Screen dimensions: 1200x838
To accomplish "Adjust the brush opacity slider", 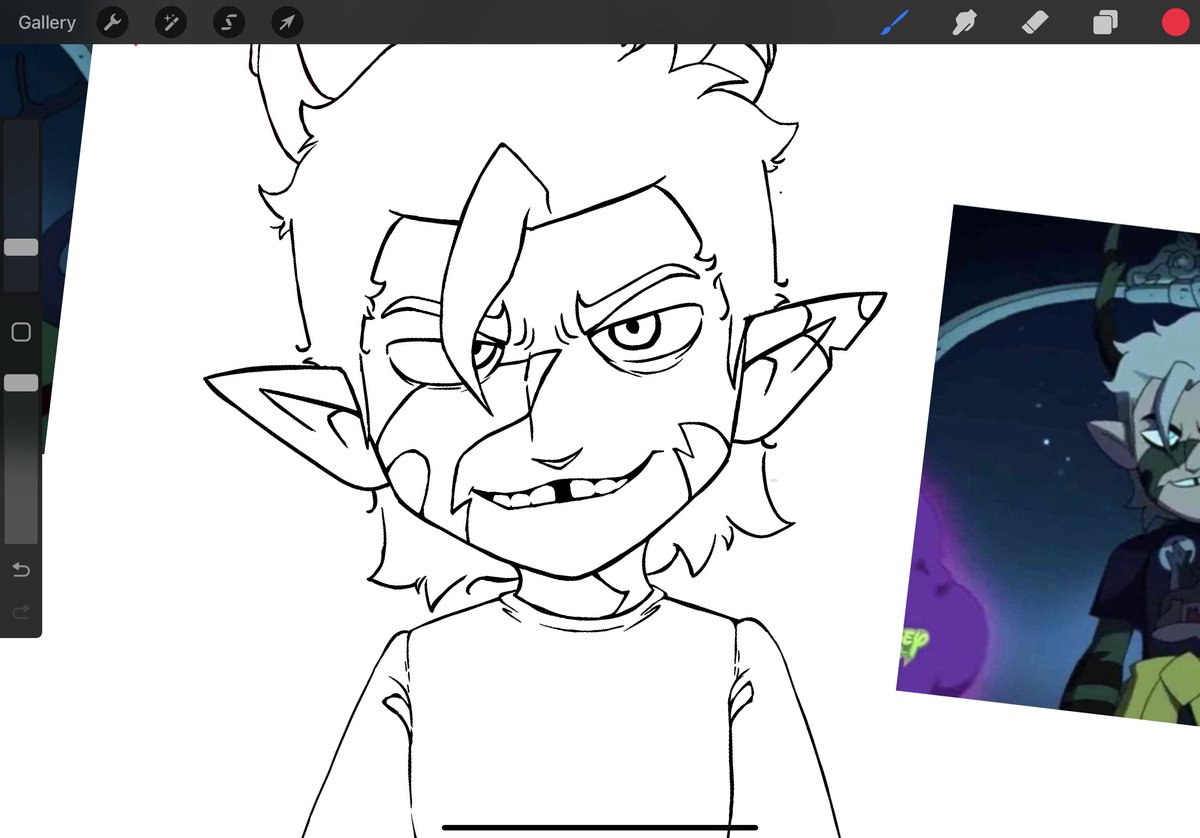I will pos(21,383).
